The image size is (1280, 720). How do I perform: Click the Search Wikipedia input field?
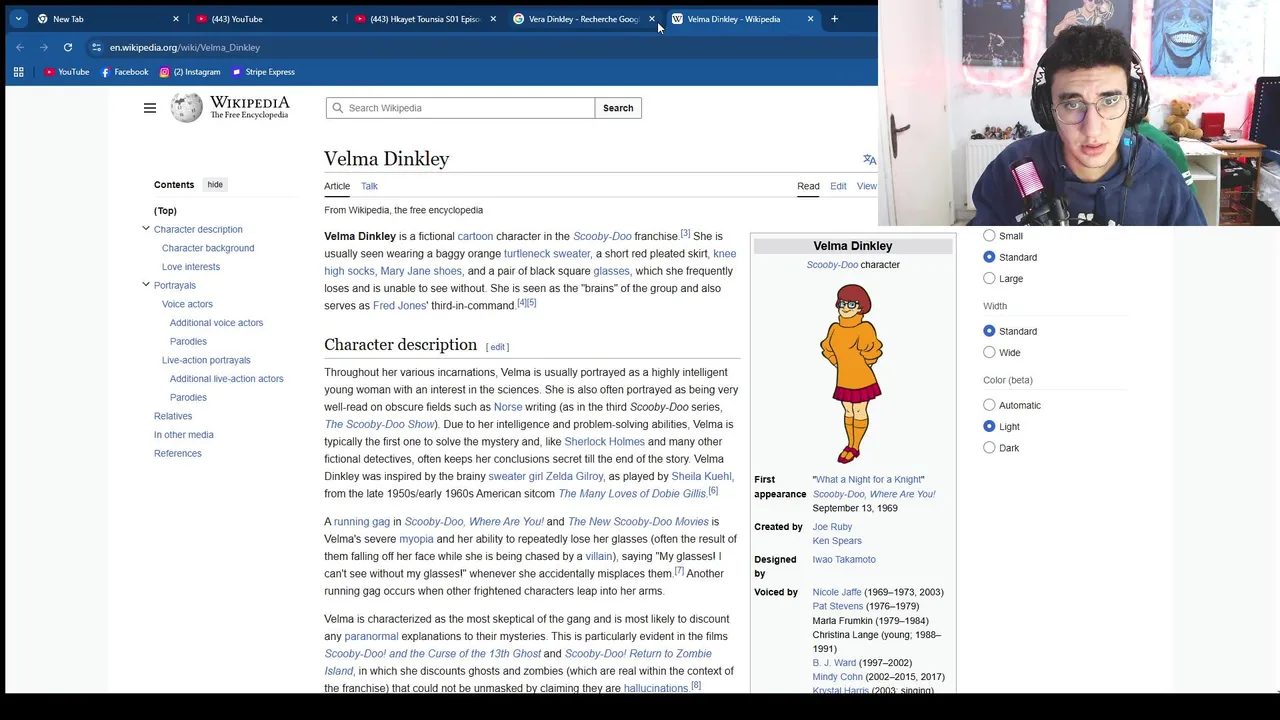[x=460, y=108]
